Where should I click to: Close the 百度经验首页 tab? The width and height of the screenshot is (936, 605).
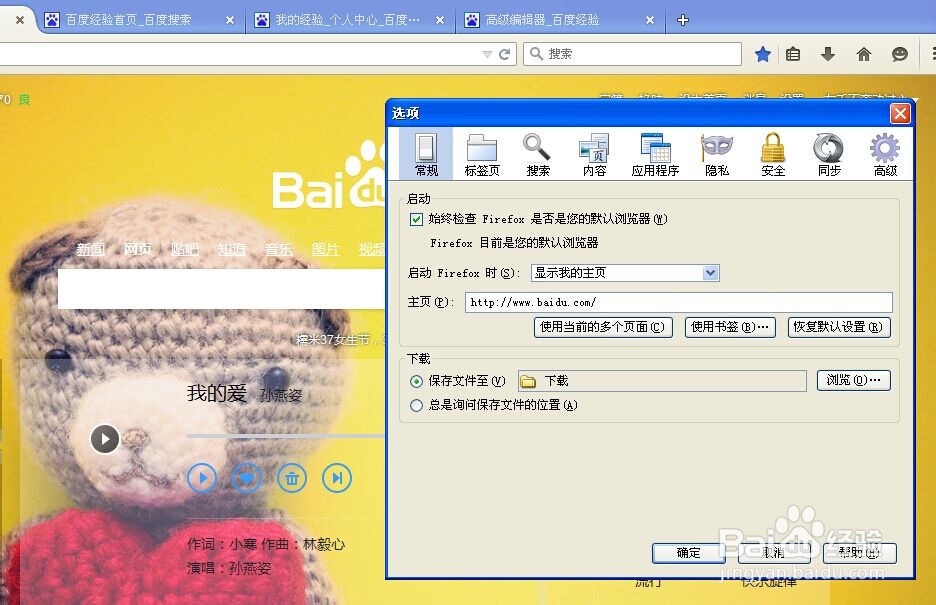(x=230, y=20)
